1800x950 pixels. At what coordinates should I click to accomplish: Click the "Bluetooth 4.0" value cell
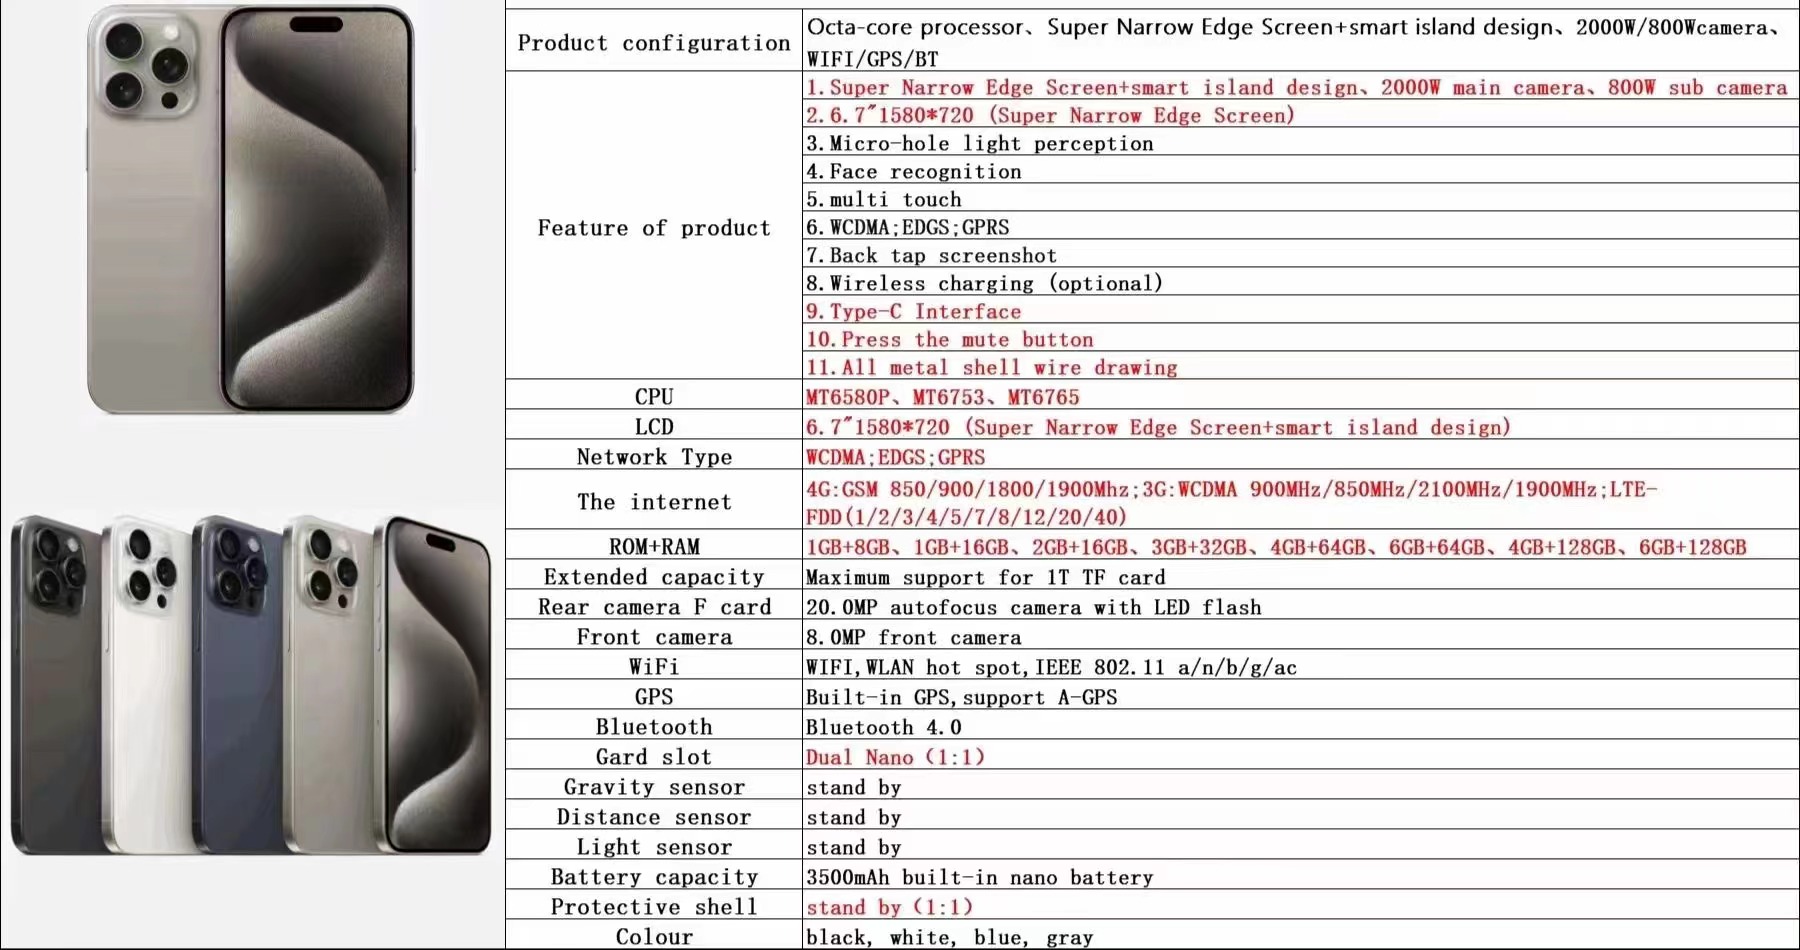tap(884, 727)
